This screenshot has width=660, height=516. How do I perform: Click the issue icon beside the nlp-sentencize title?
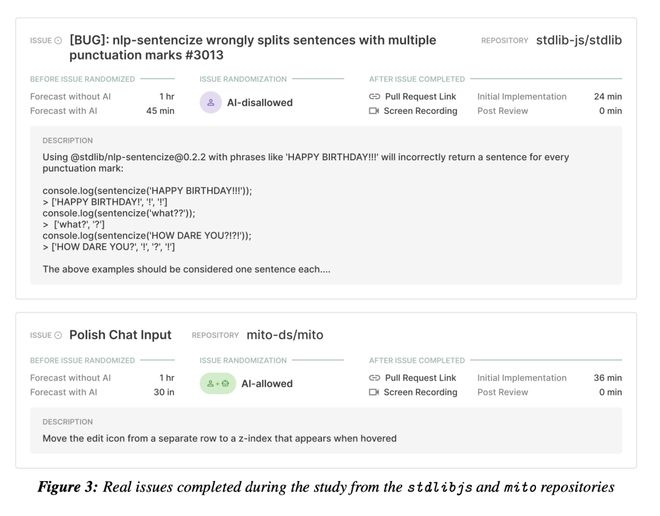pos(57,41)
